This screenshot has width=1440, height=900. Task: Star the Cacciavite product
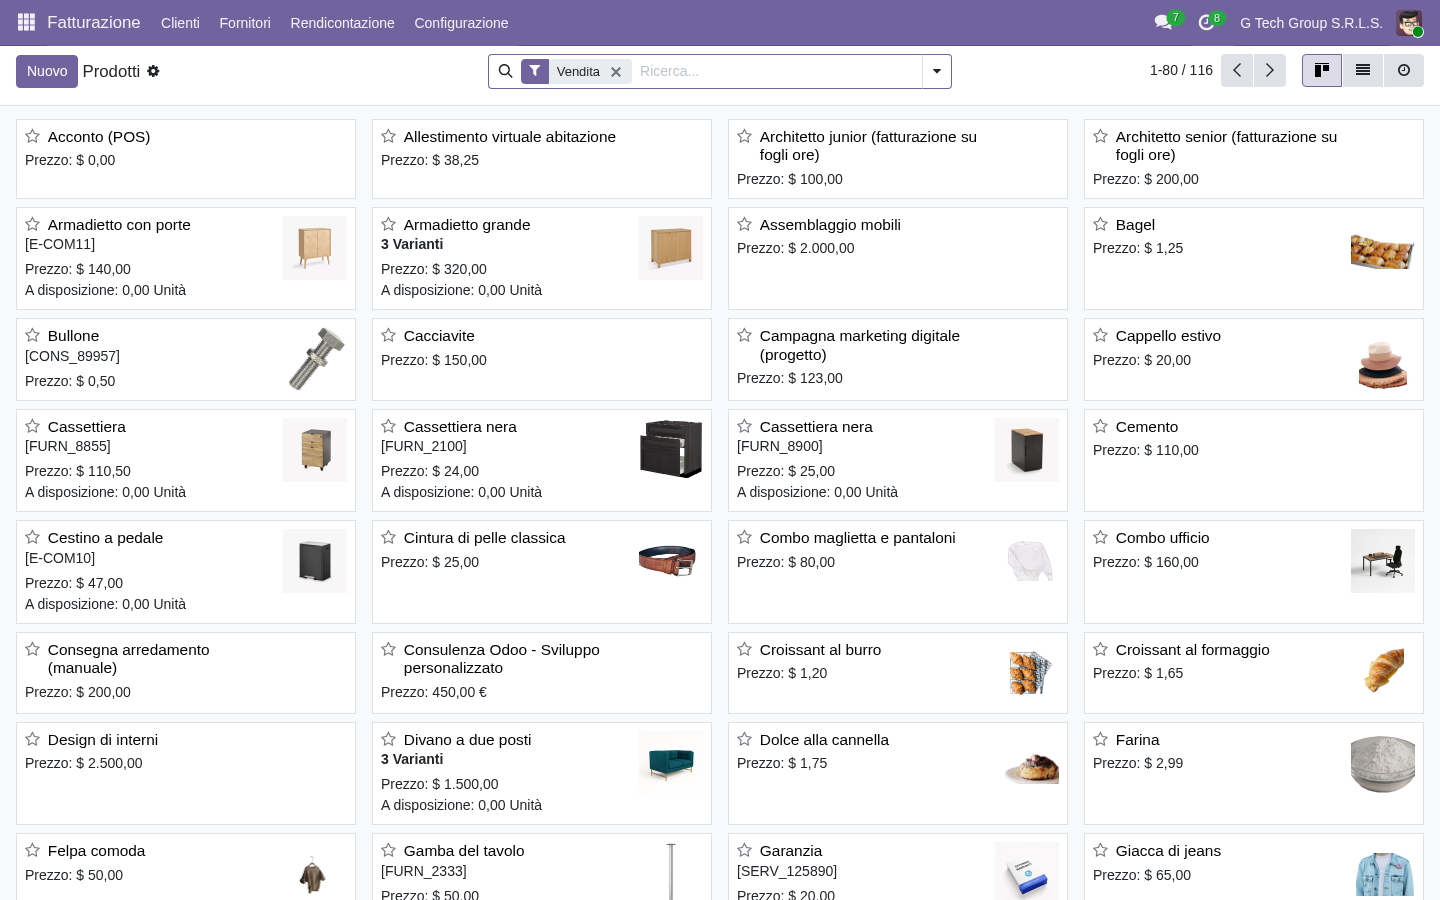click(x=389, y=335)
